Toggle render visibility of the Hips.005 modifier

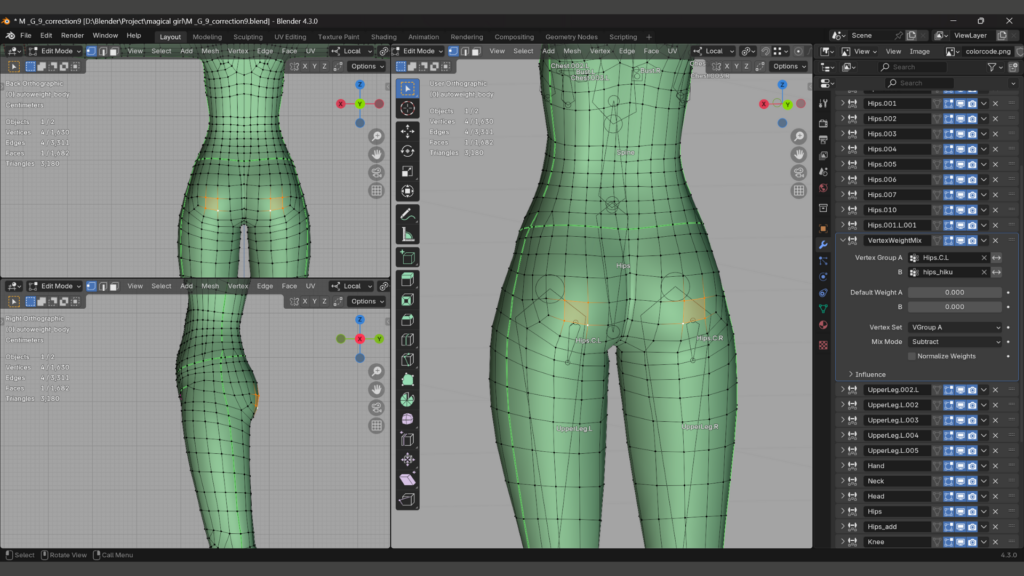972,164
